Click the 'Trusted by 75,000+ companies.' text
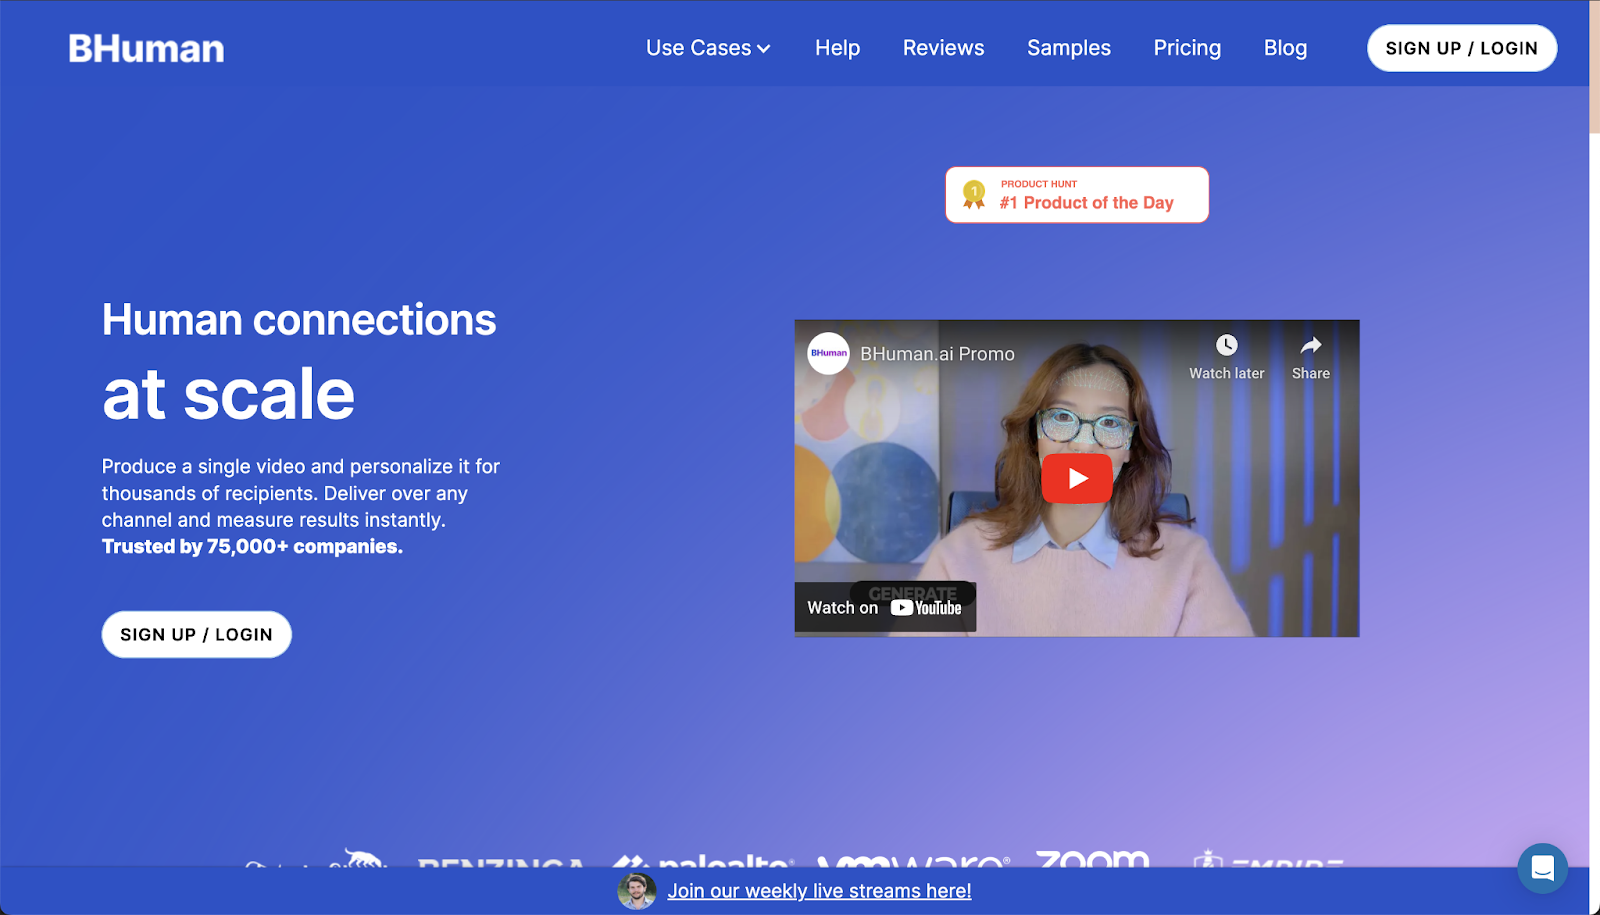1600x915 pixels. click(252, 546)
